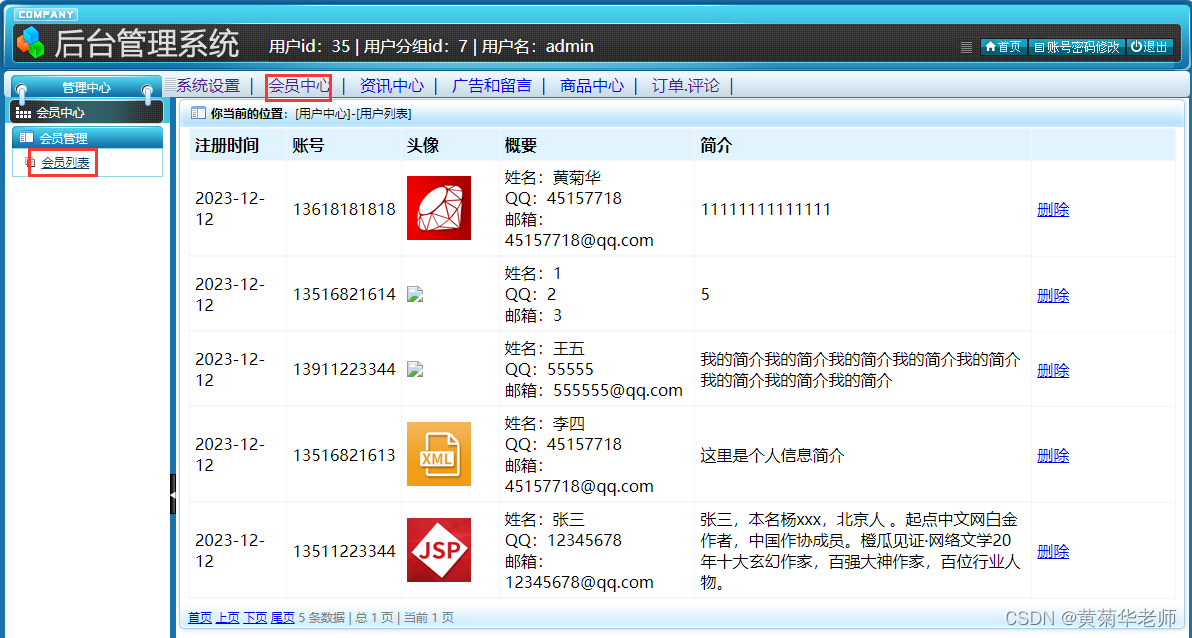
Task: Go to 首页 first page in pagination
Action: 200,617
